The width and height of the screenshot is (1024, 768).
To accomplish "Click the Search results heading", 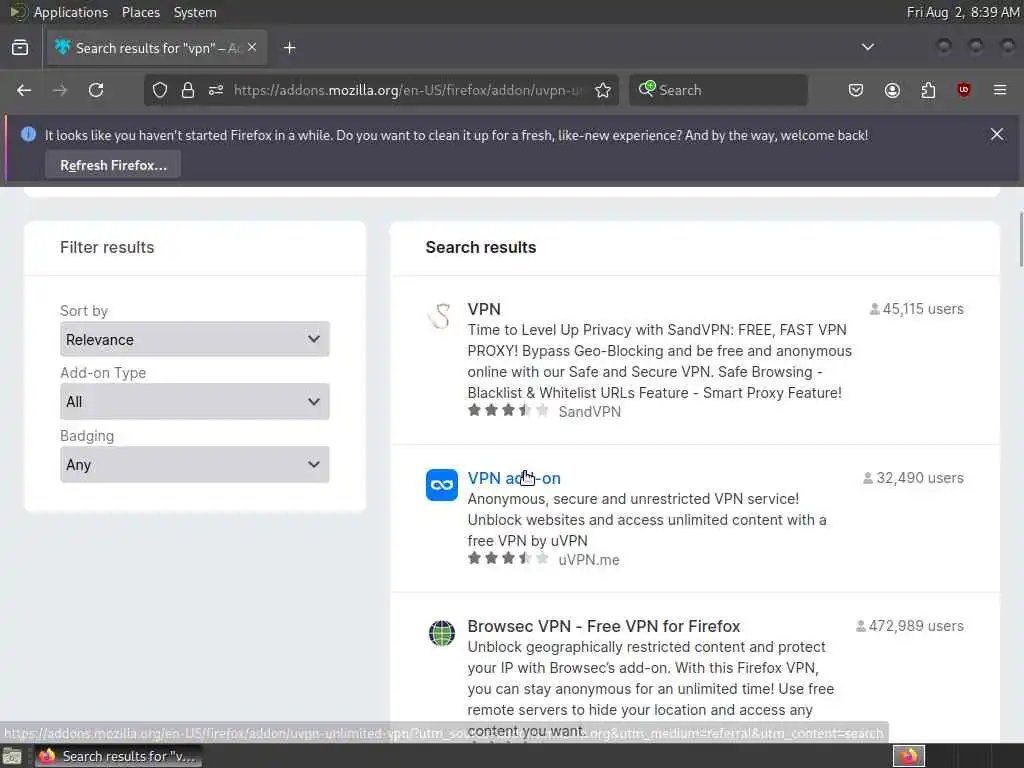I will pos(481,247).
